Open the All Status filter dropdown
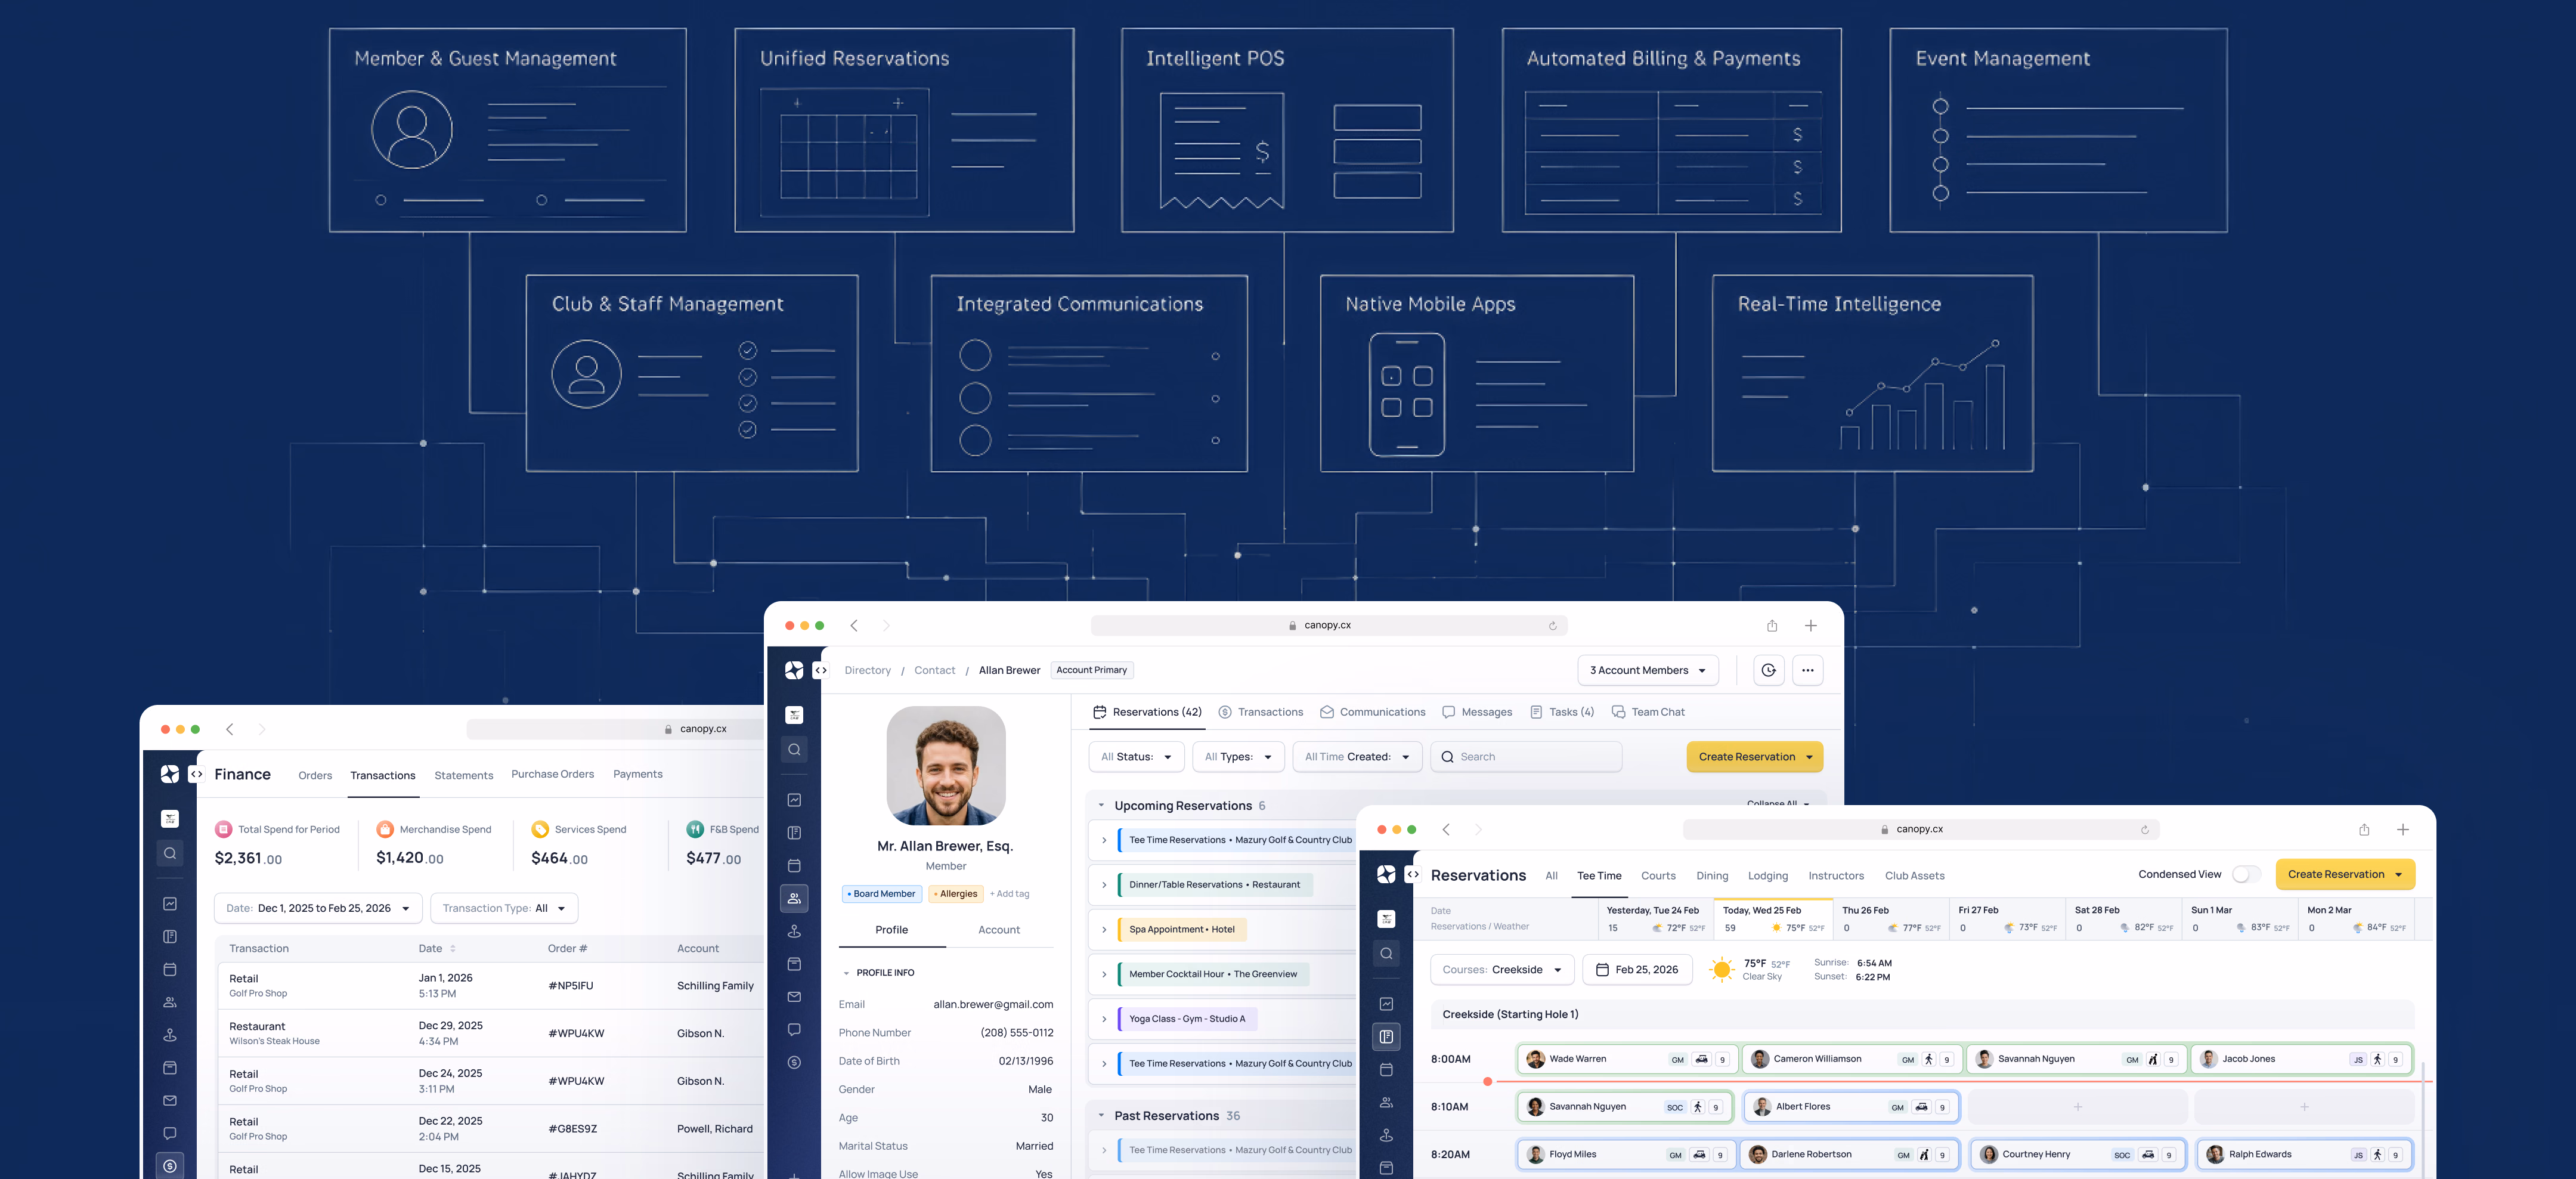This screenshot has width=2576, height=1179. click(1136, 757)
